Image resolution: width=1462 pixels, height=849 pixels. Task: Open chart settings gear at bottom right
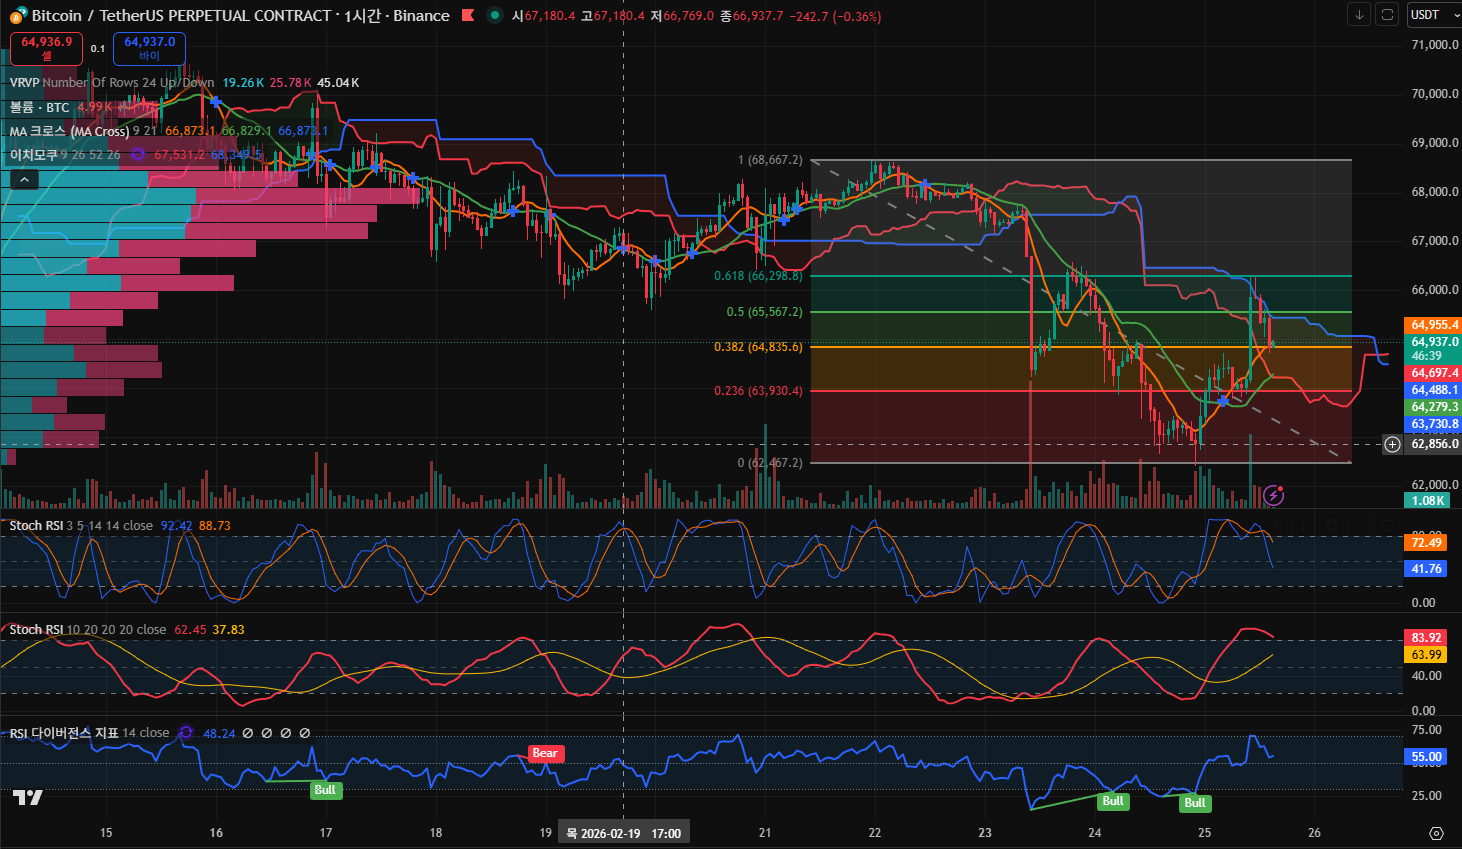click(1436, 833)
